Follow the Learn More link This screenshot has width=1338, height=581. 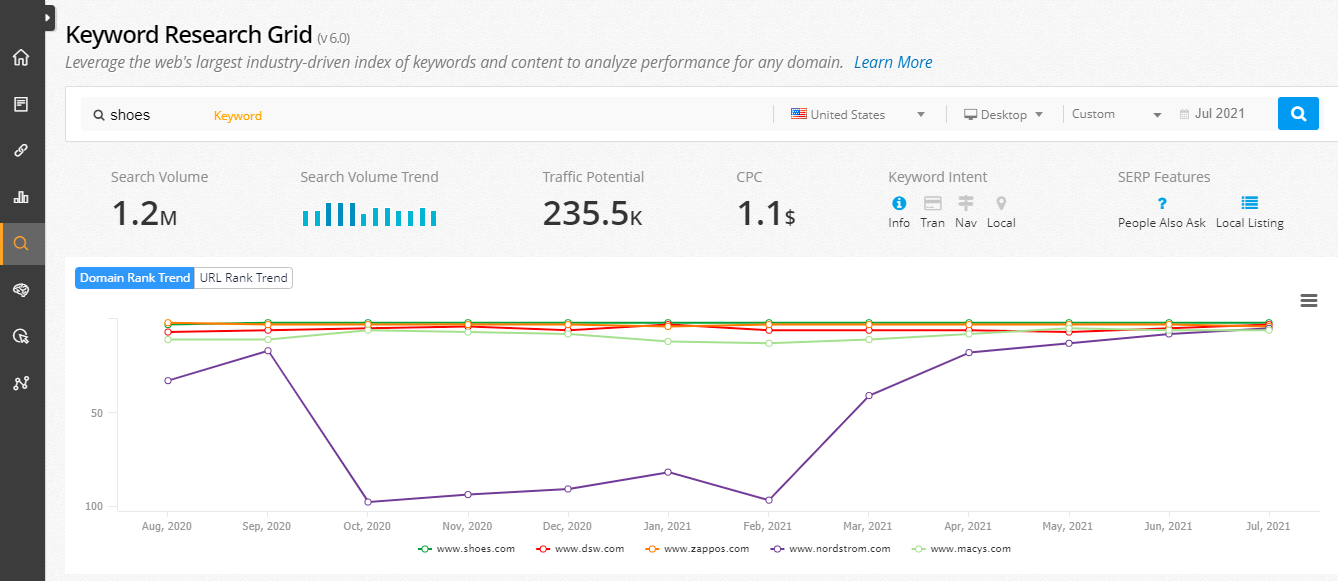tap(892, 62)
